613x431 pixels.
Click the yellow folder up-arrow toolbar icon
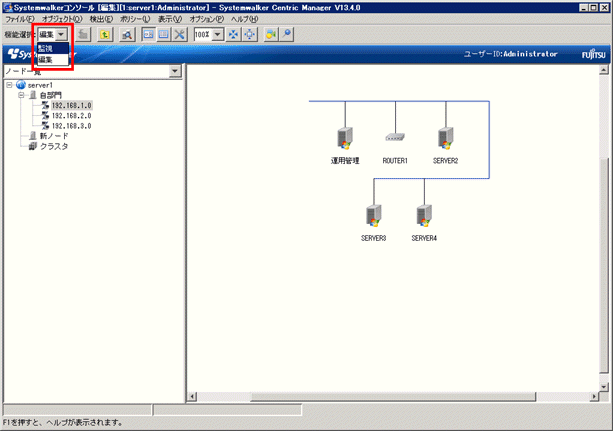[105, 34]
